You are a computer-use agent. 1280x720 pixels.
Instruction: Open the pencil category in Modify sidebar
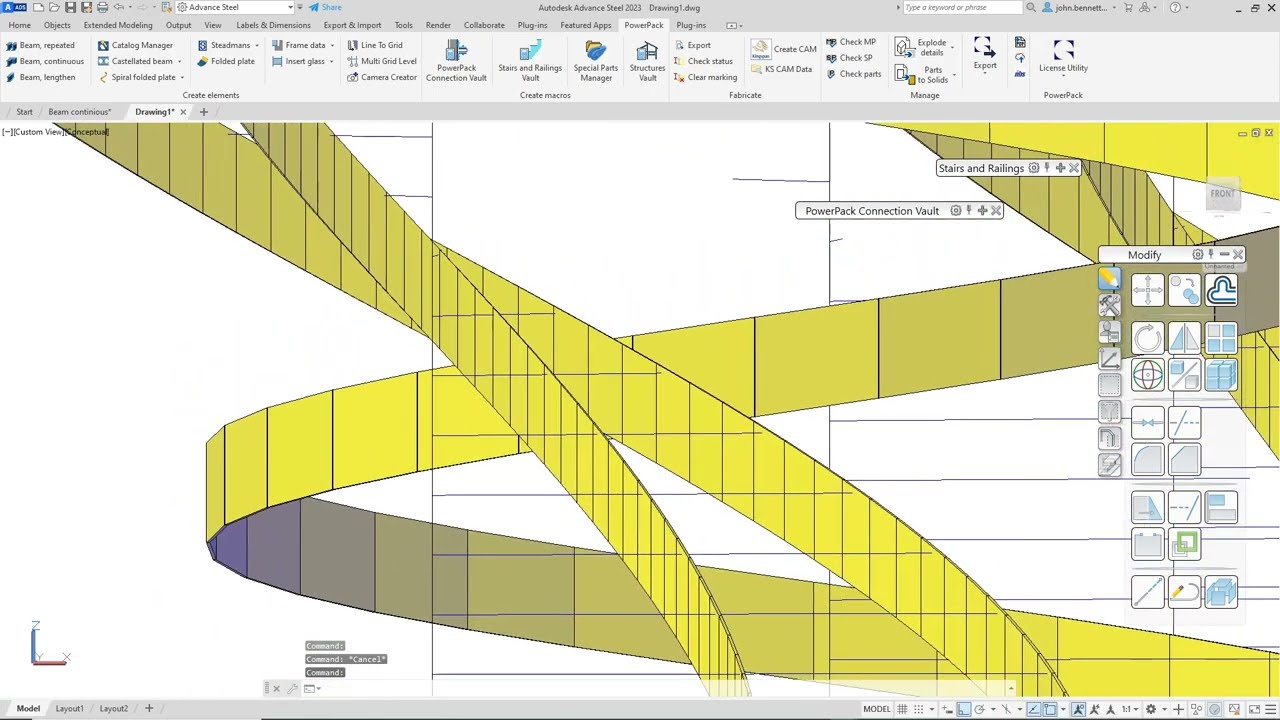1109,280
